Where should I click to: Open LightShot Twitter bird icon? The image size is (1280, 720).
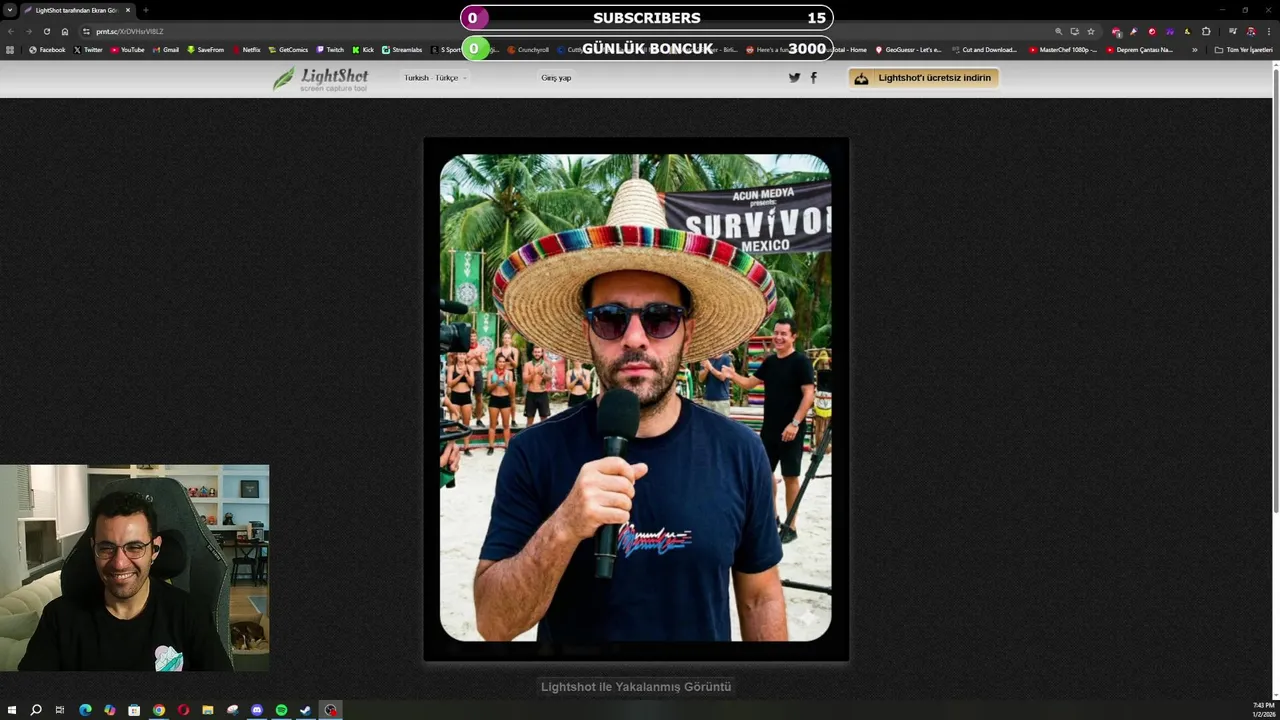[x=794, y=77]
